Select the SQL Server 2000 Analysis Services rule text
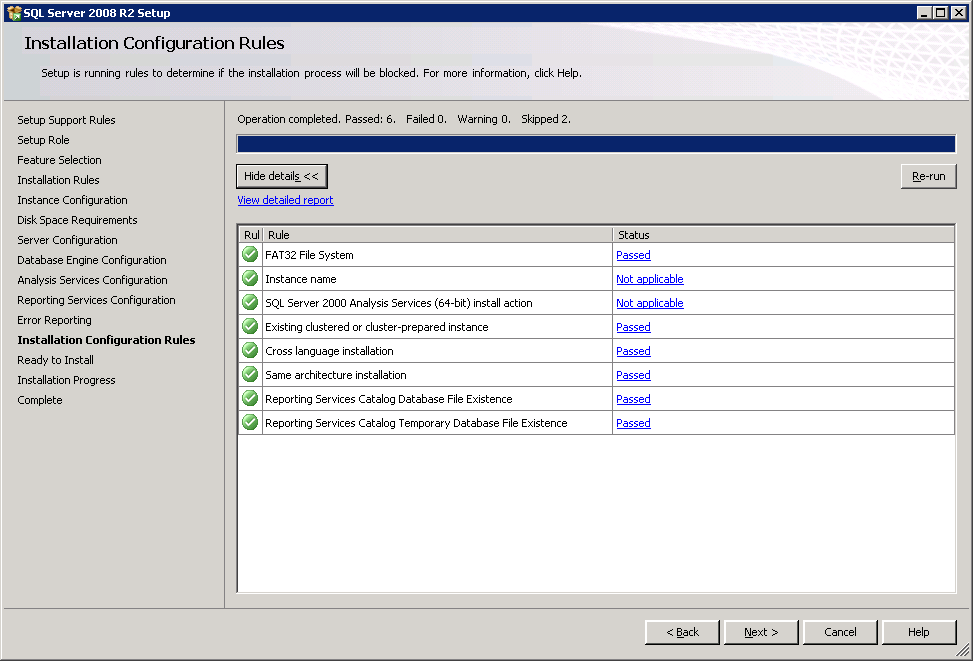This screenshot has width=973, height=661. (399, 303)
